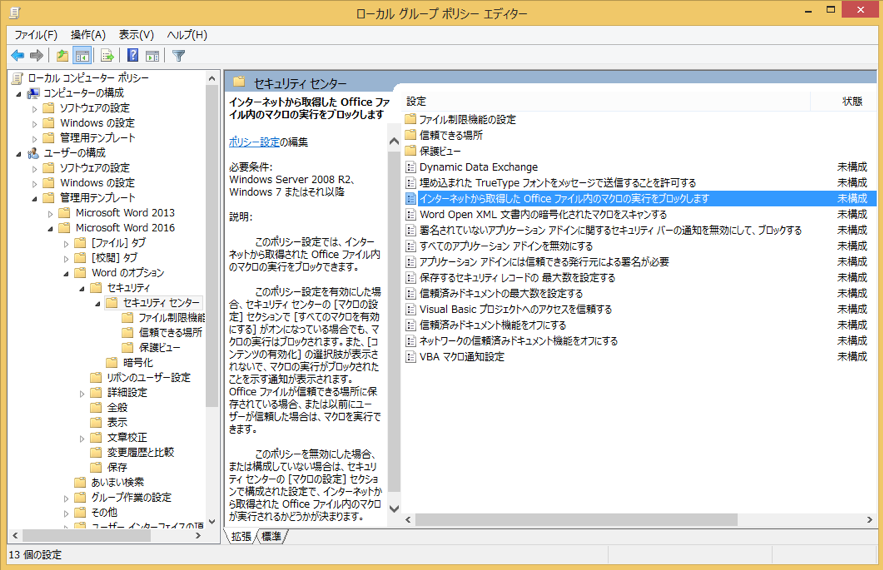This screenshot has height=570, width=883.
Task: Click the 保護ビュー folder icon in list
Action: (411, 151)
